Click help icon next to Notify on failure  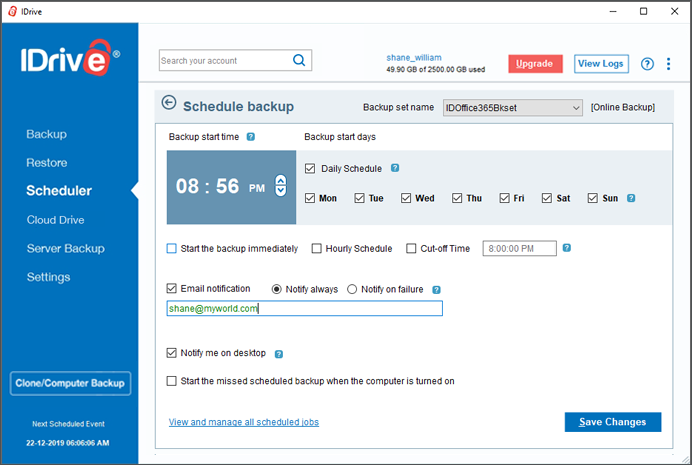coord(436,290)
